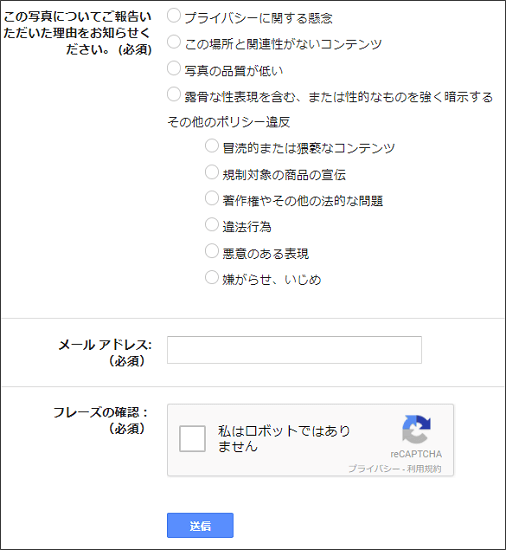Focus the メール アドレス input field
The image size is (506, 550).
[294, 350]
